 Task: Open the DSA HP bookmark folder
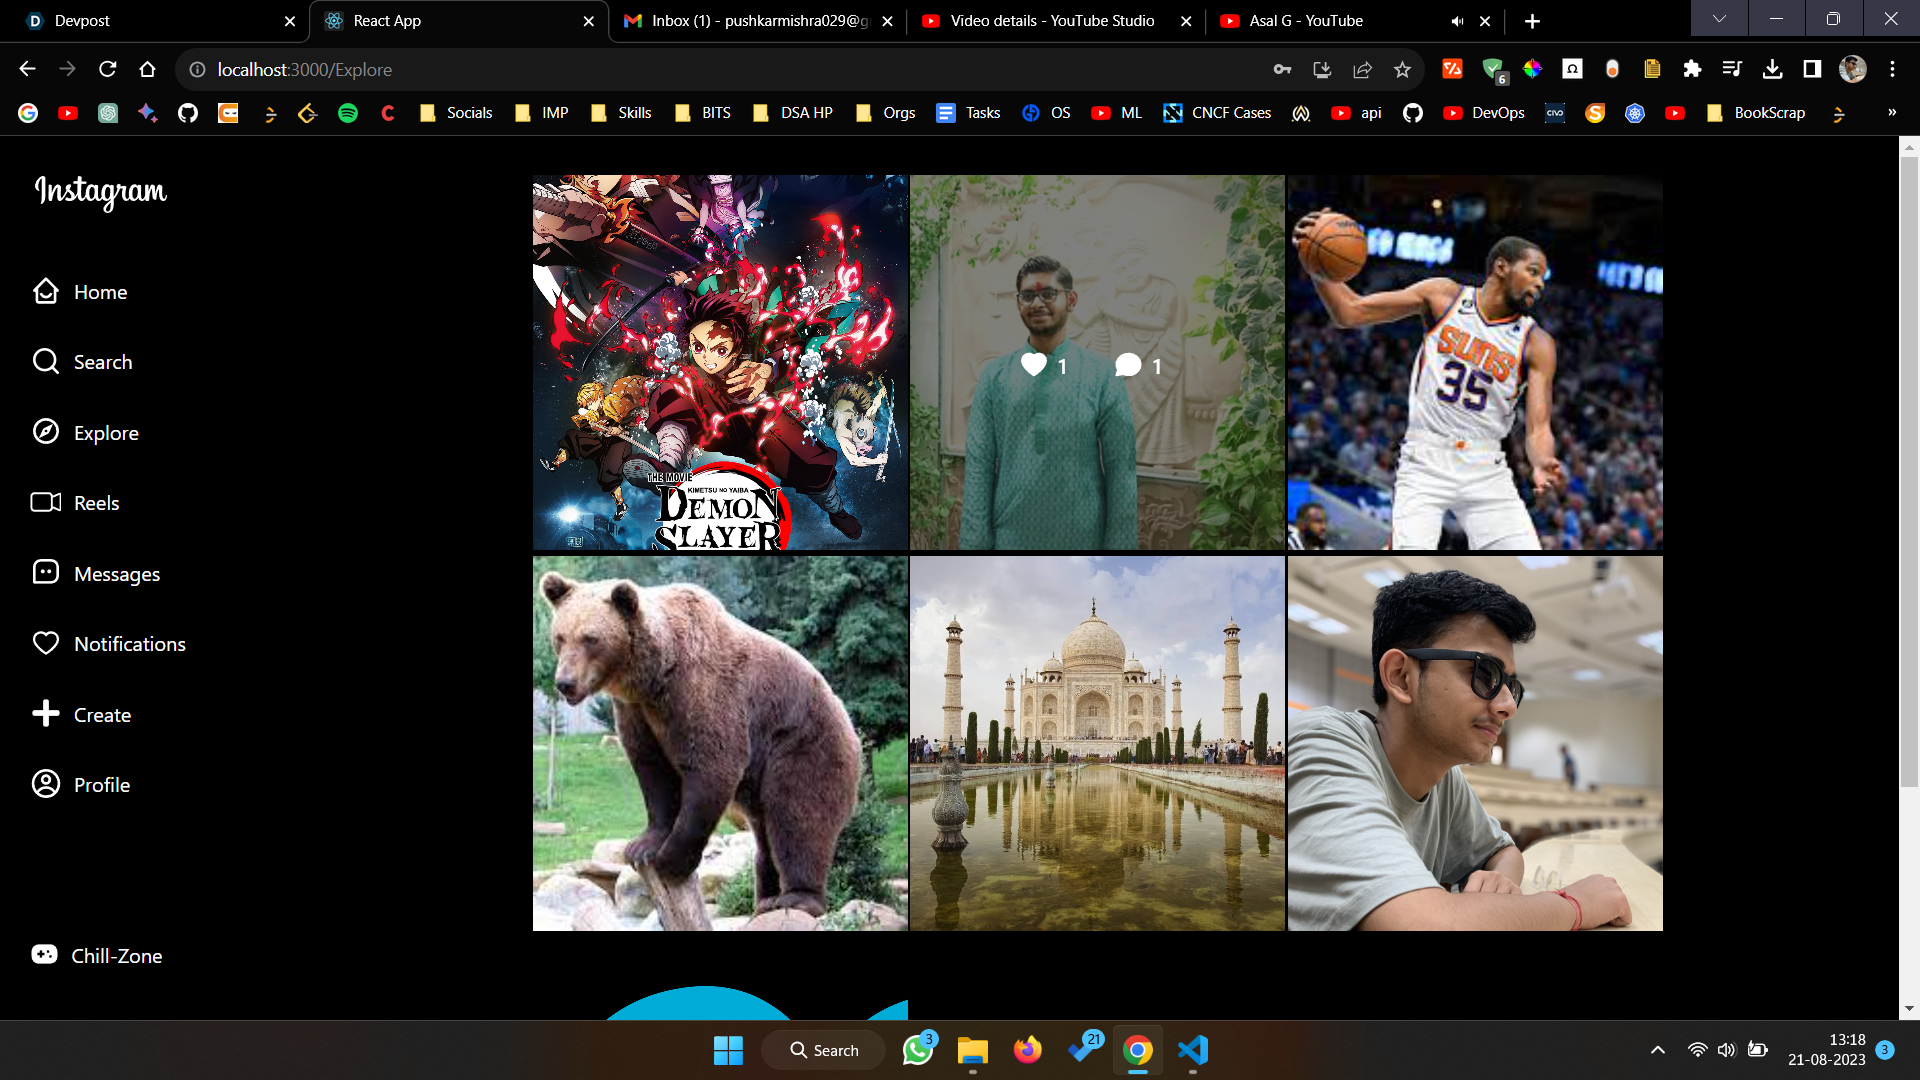coord(794,113)
